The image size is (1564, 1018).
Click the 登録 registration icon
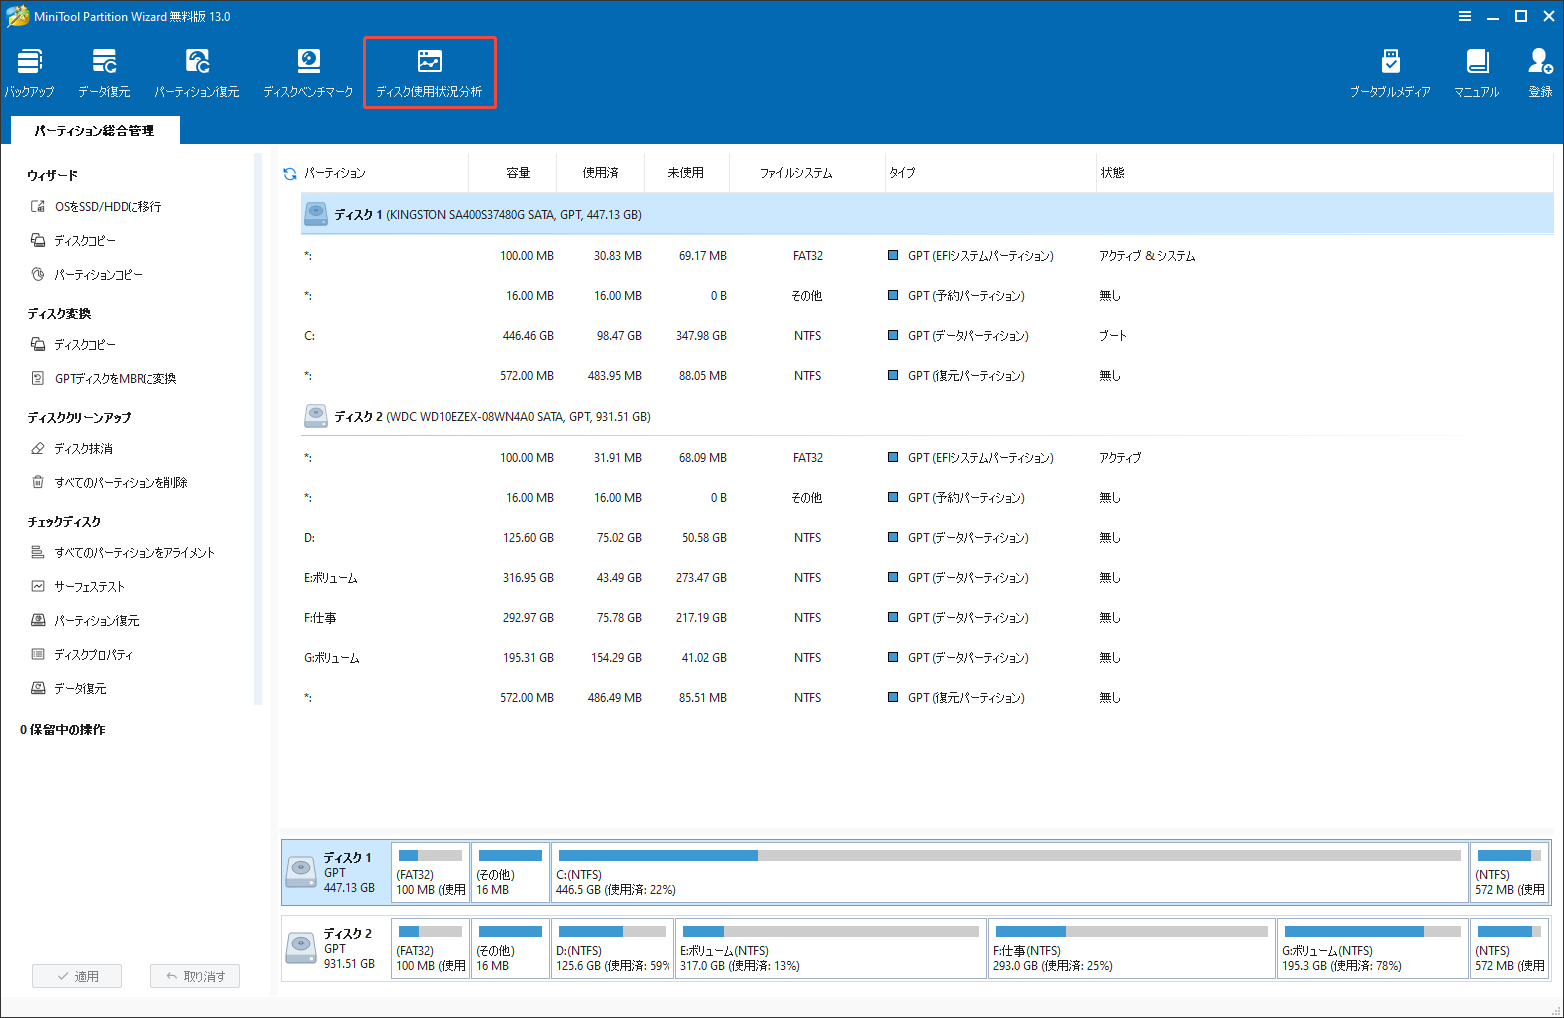pos(1539,71)
